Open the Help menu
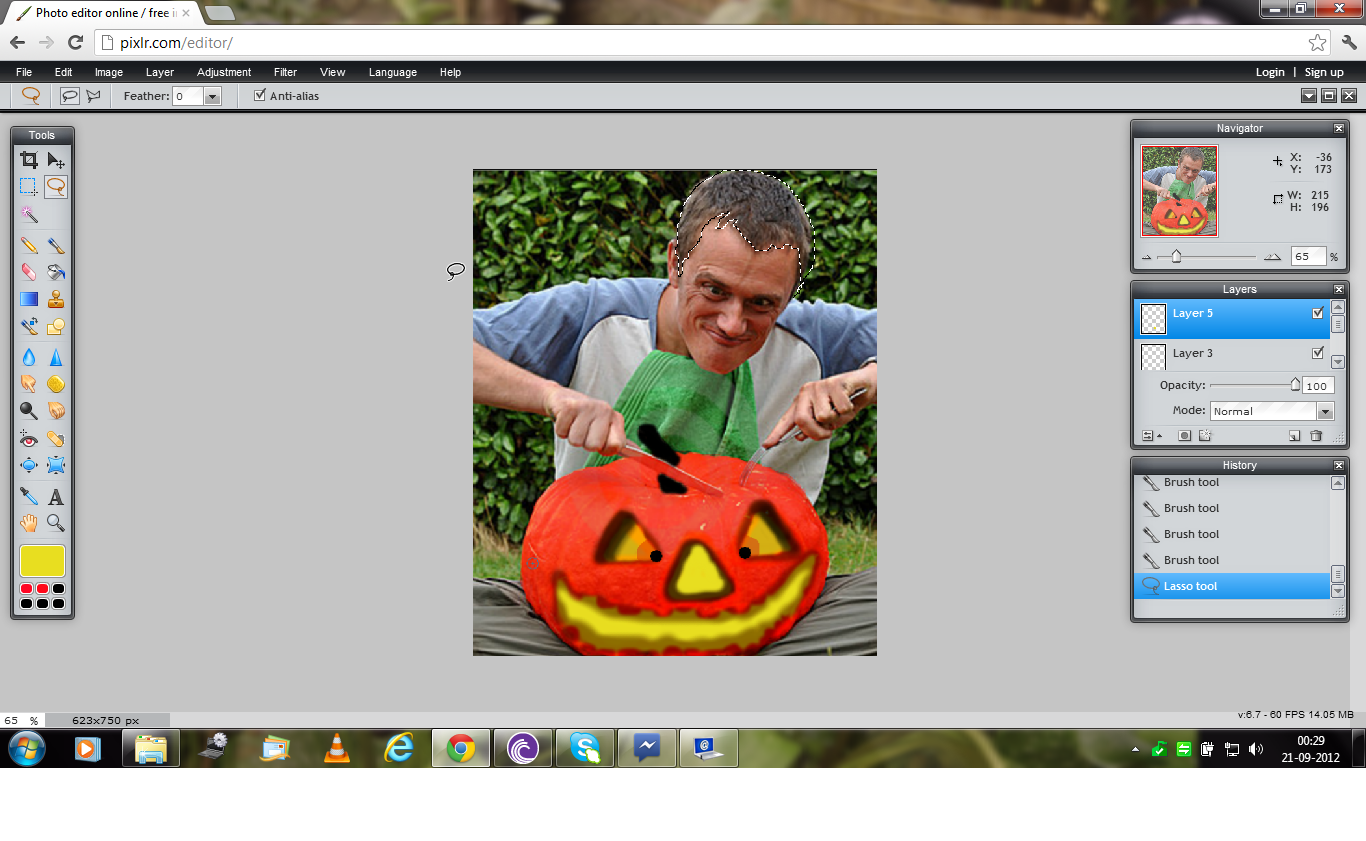Viewport: 1366px width, 841px height. tap(450, 72)
